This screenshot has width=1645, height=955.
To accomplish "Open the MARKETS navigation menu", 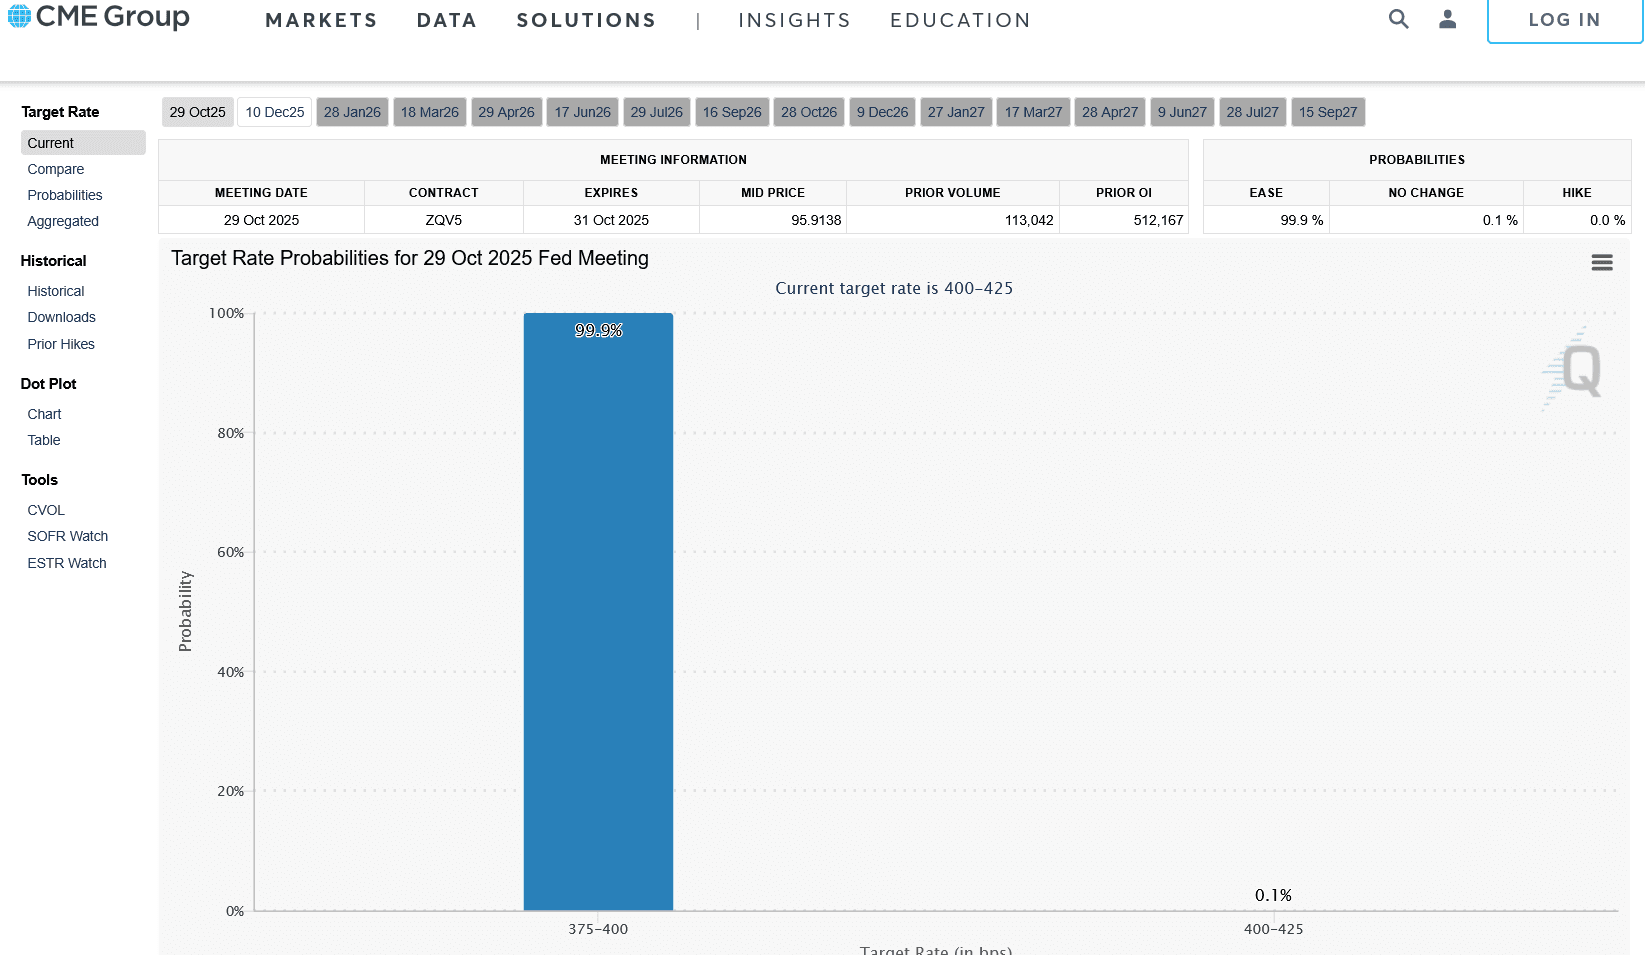I will coord(321,21).
